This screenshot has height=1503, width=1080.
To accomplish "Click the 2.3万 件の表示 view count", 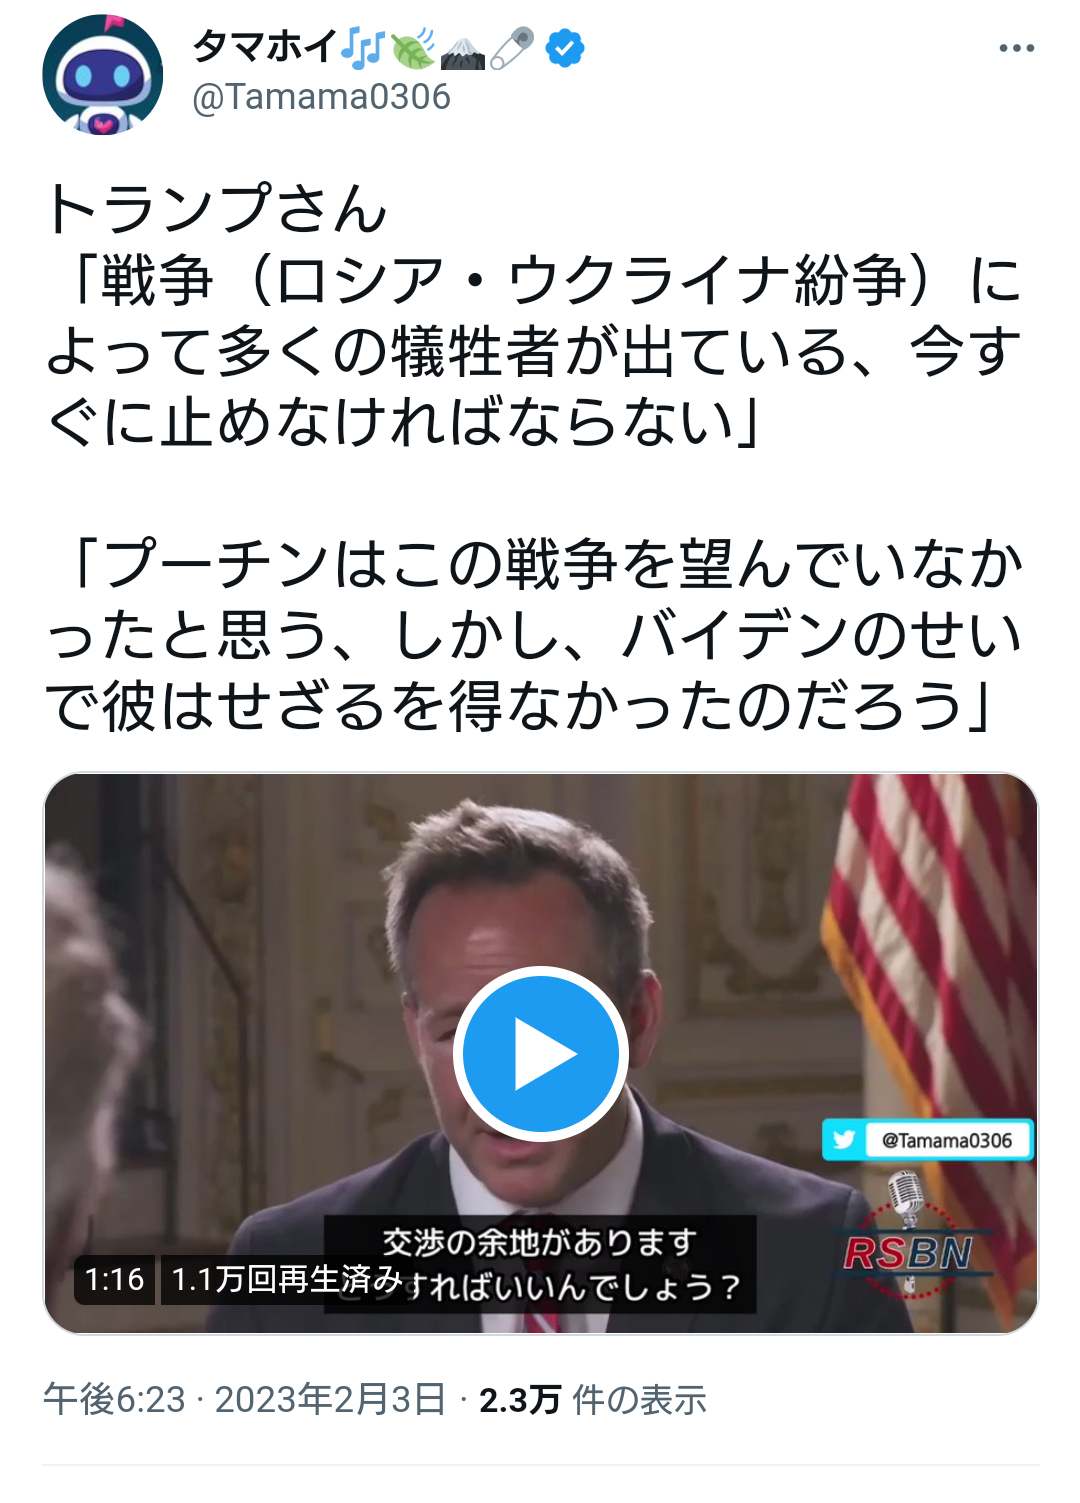I will point(592,1399).
